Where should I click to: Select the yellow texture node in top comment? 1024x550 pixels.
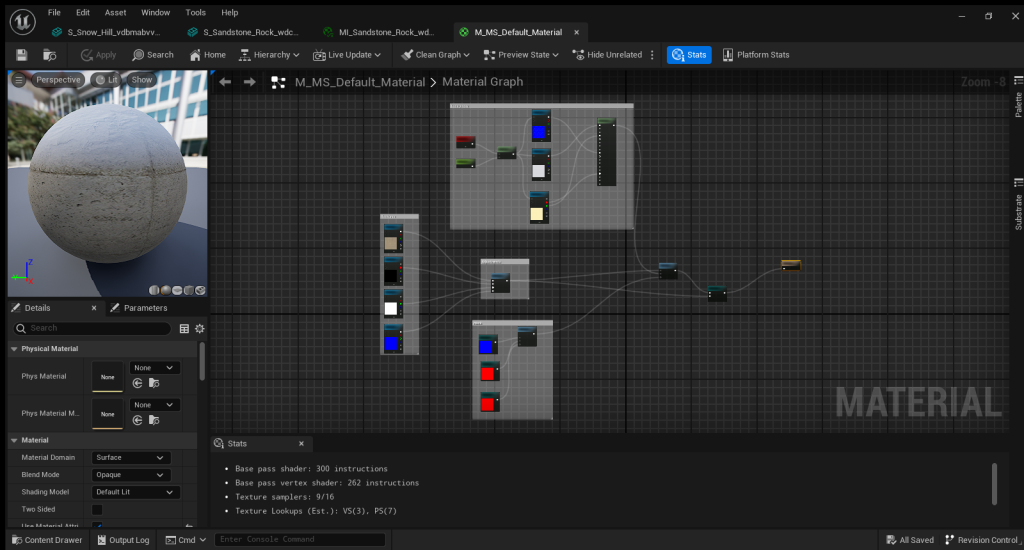click(x=539, y=207)
